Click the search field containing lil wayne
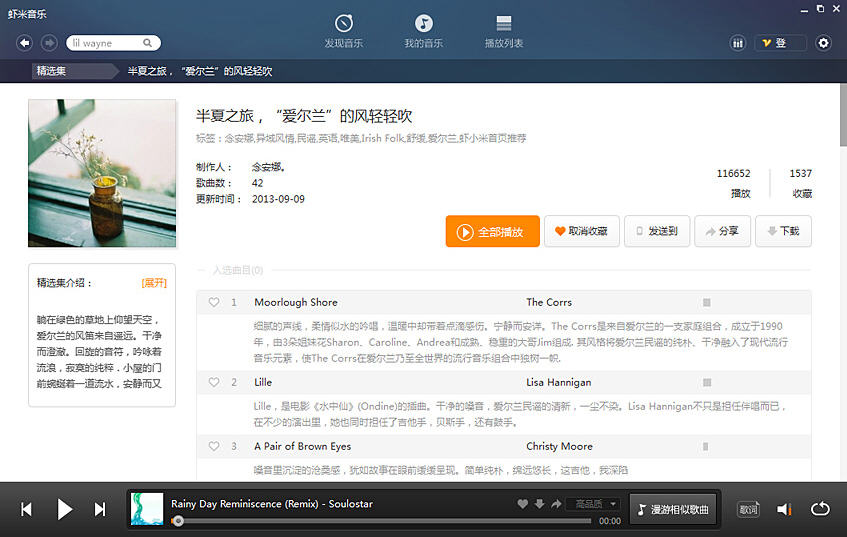Screen dimensions: 847x537 (105, 43)
